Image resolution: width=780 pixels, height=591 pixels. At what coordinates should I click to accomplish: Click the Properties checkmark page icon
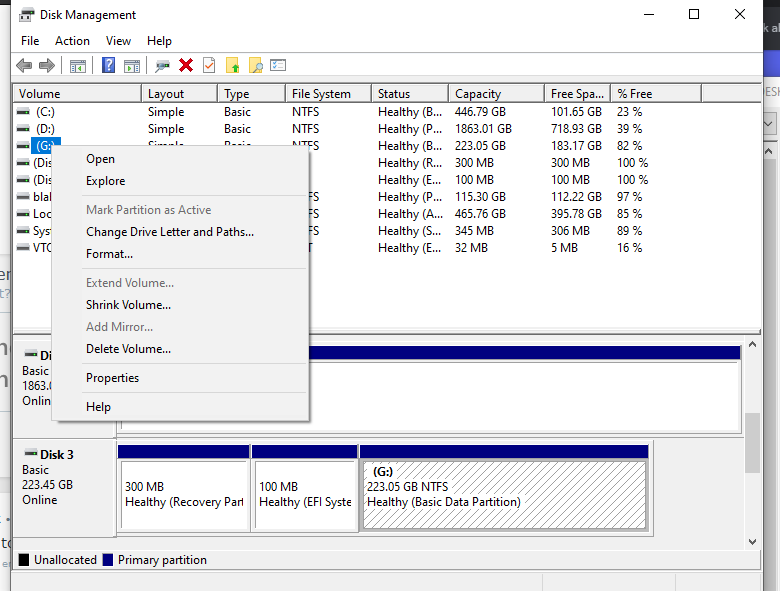point(209,66)
